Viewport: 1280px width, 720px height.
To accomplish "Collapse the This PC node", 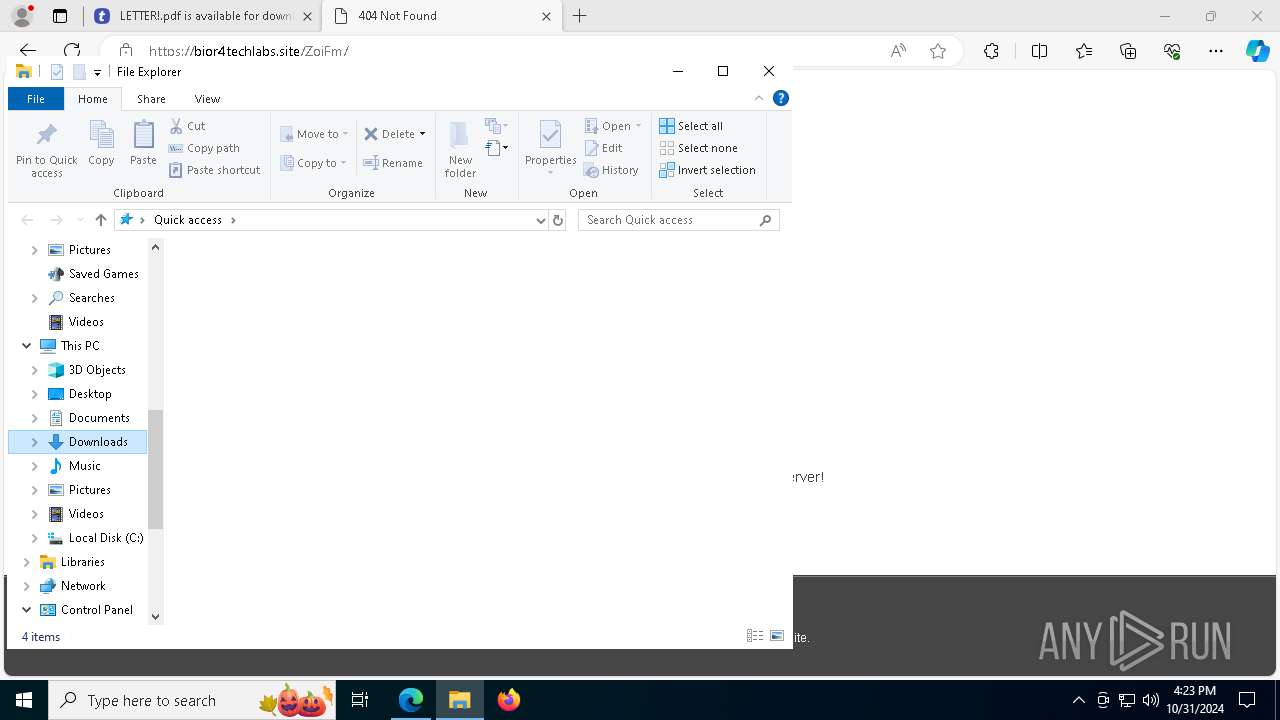I will coord(27,346).
